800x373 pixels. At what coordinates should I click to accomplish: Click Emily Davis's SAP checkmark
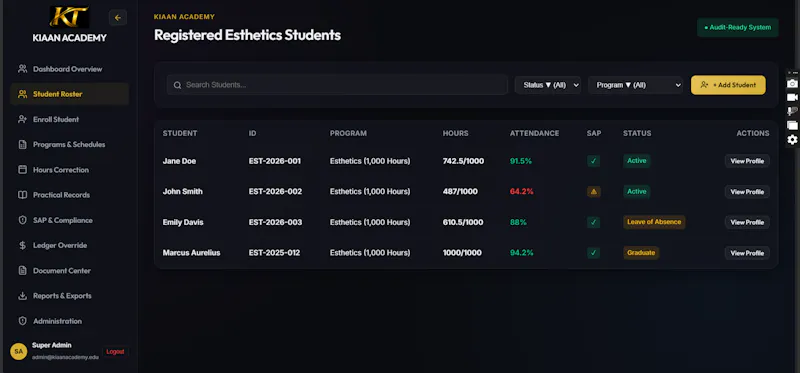[593, 222]
